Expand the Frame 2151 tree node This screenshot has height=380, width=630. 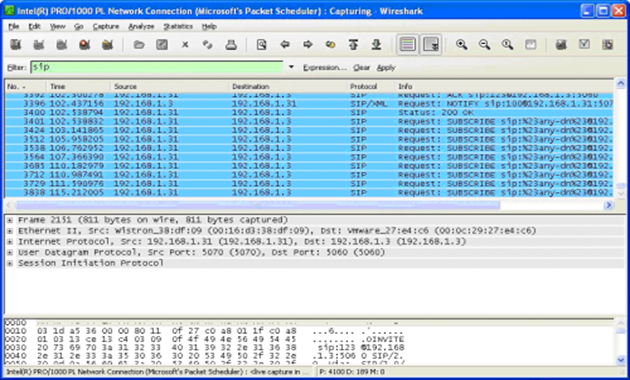click(10, 220)
